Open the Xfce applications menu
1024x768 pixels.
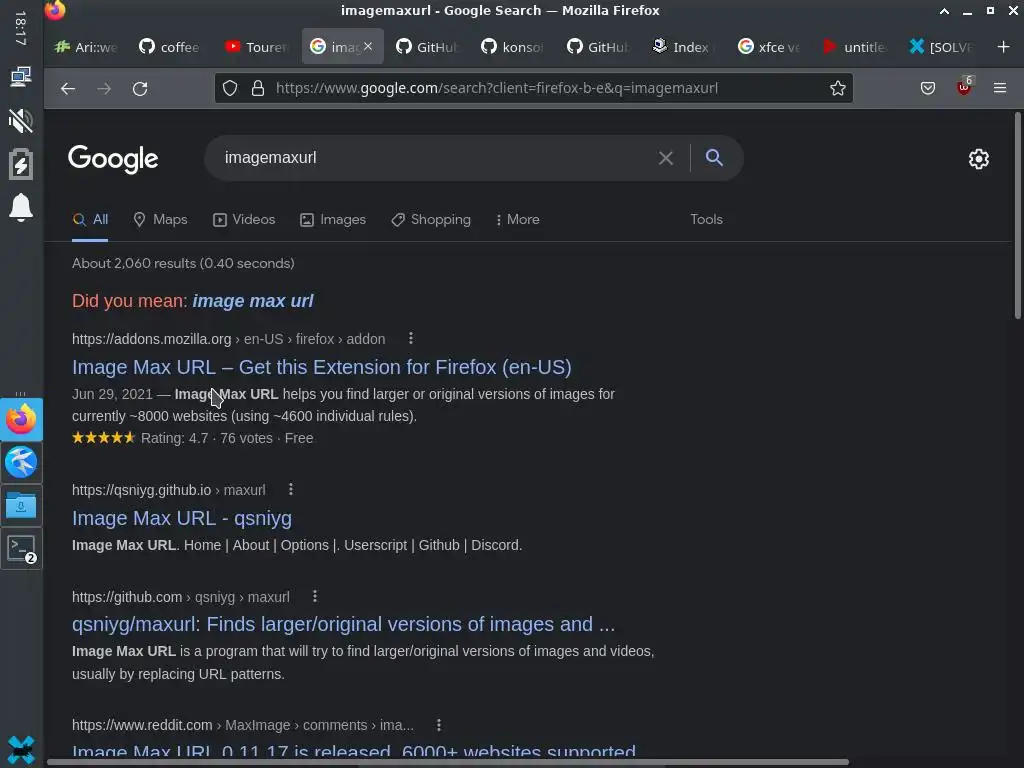[21, 750]
